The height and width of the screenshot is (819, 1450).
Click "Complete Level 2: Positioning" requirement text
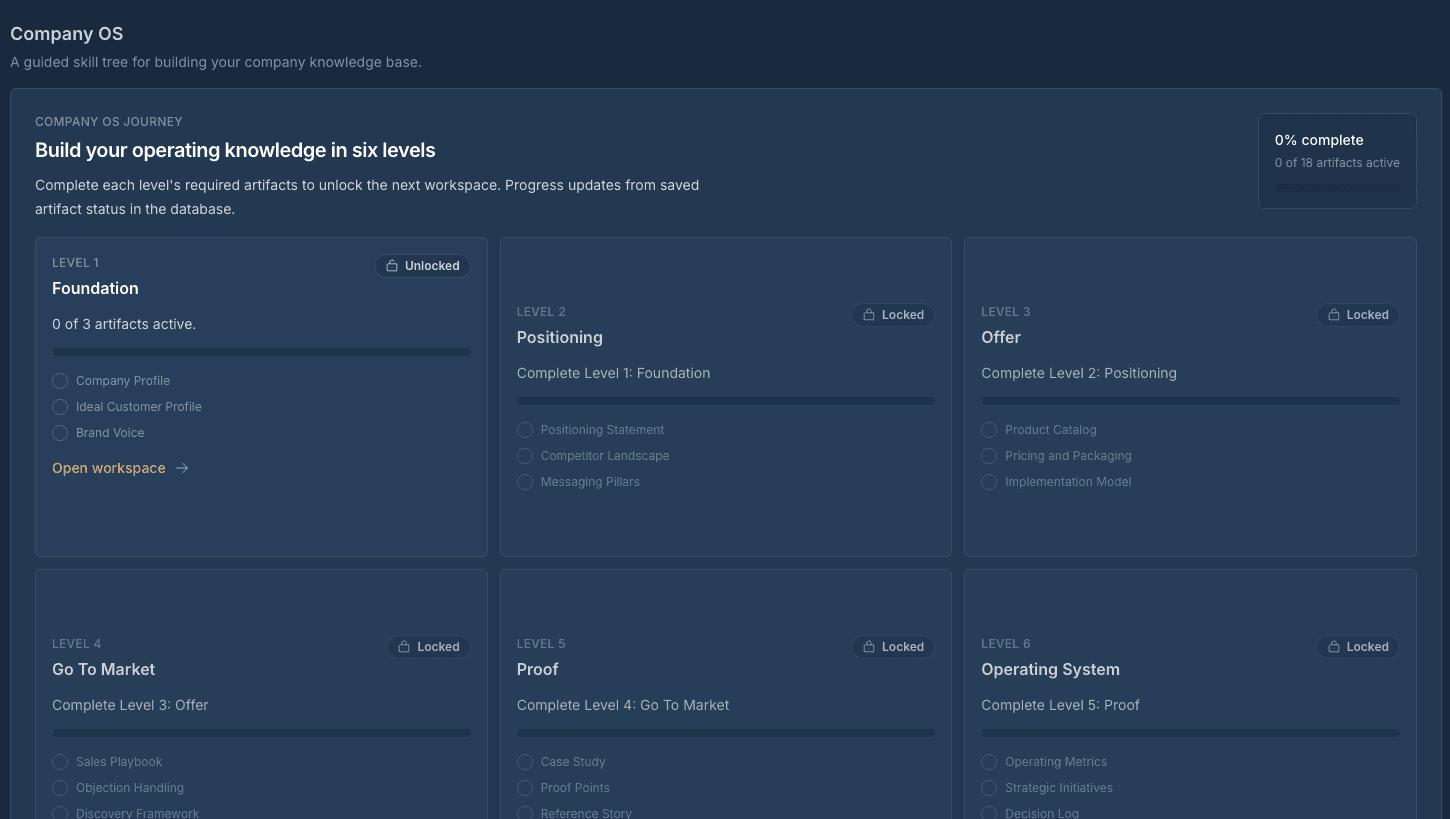(x=1079, y=373)
